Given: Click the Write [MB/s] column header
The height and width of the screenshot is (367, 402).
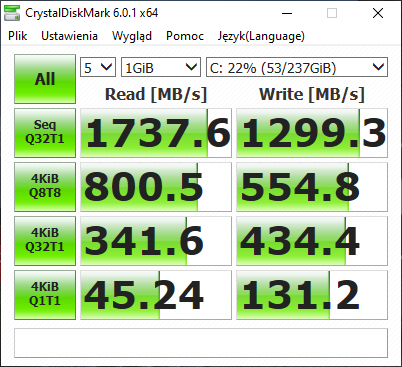Looking at the screenshot, I should click(312, 94).
